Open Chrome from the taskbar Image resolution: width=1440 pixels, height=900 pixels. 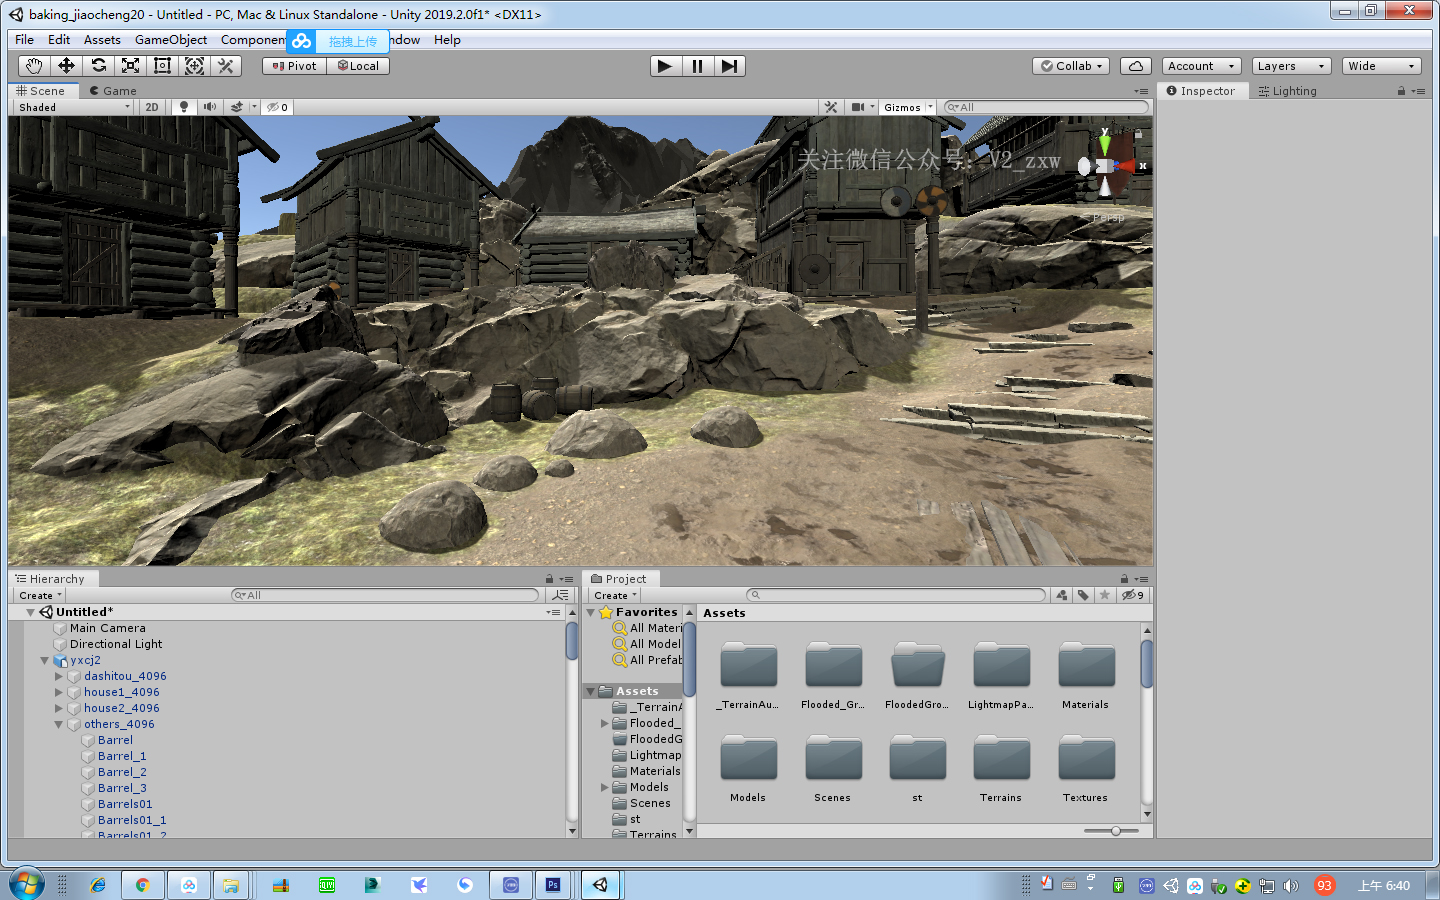(x=143, y=885)
